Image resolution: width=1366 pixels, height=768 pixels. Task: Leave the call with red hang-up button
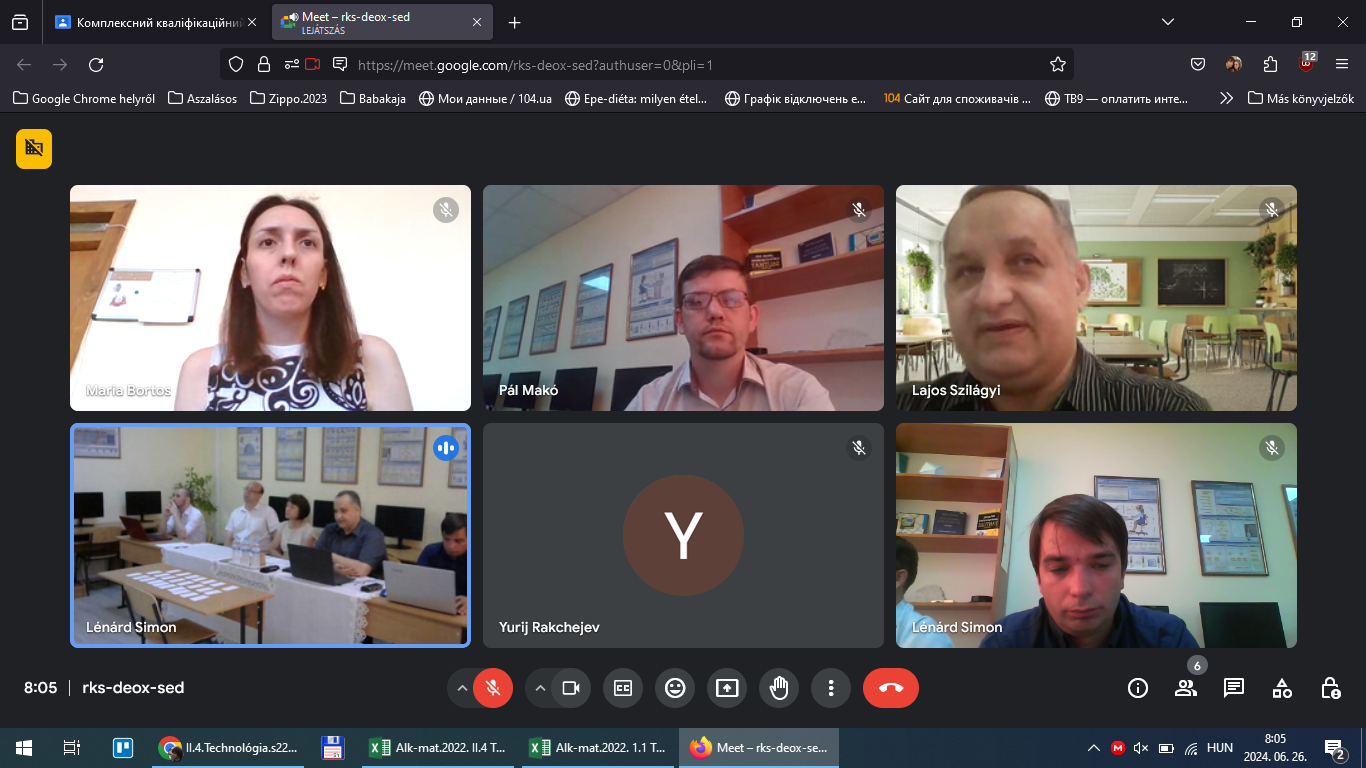tap(891, 688)
